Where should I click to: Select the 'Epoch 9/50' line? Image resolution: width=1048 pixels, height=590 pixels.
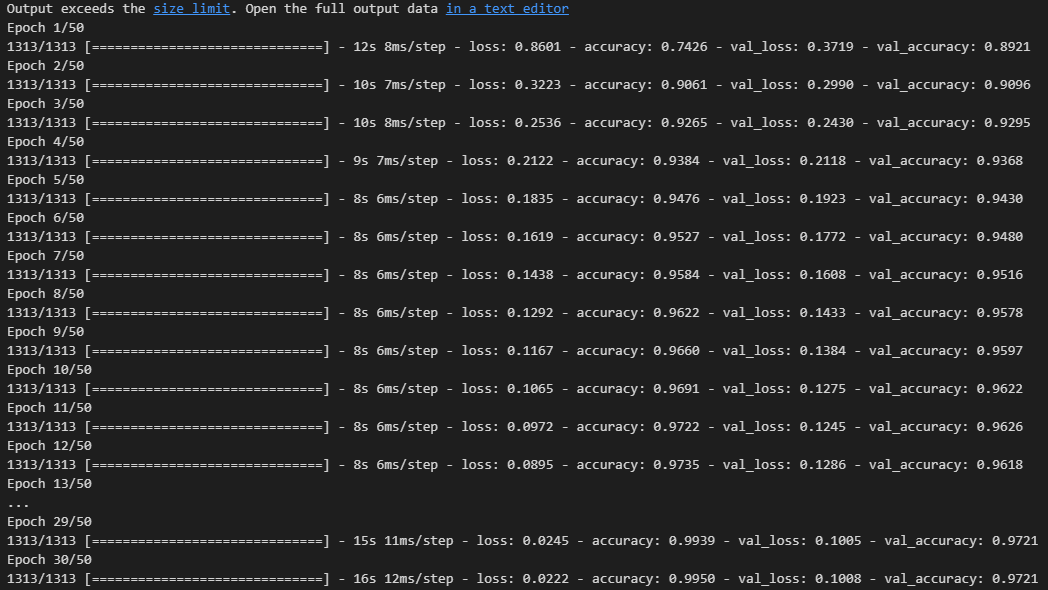(45, 332)
